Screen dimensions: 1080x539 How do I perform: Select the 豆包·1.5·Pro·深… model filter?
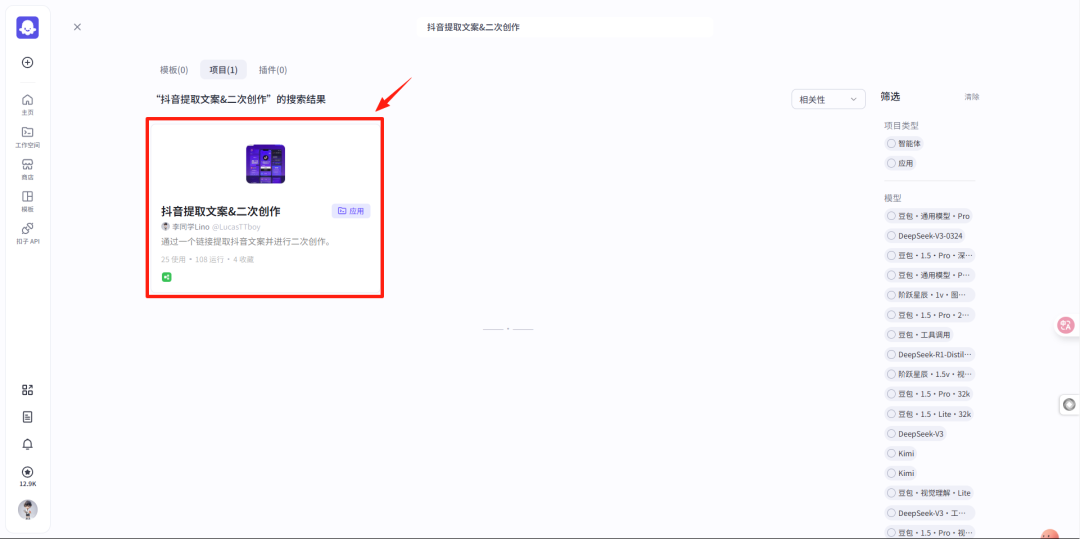[929, 255]
